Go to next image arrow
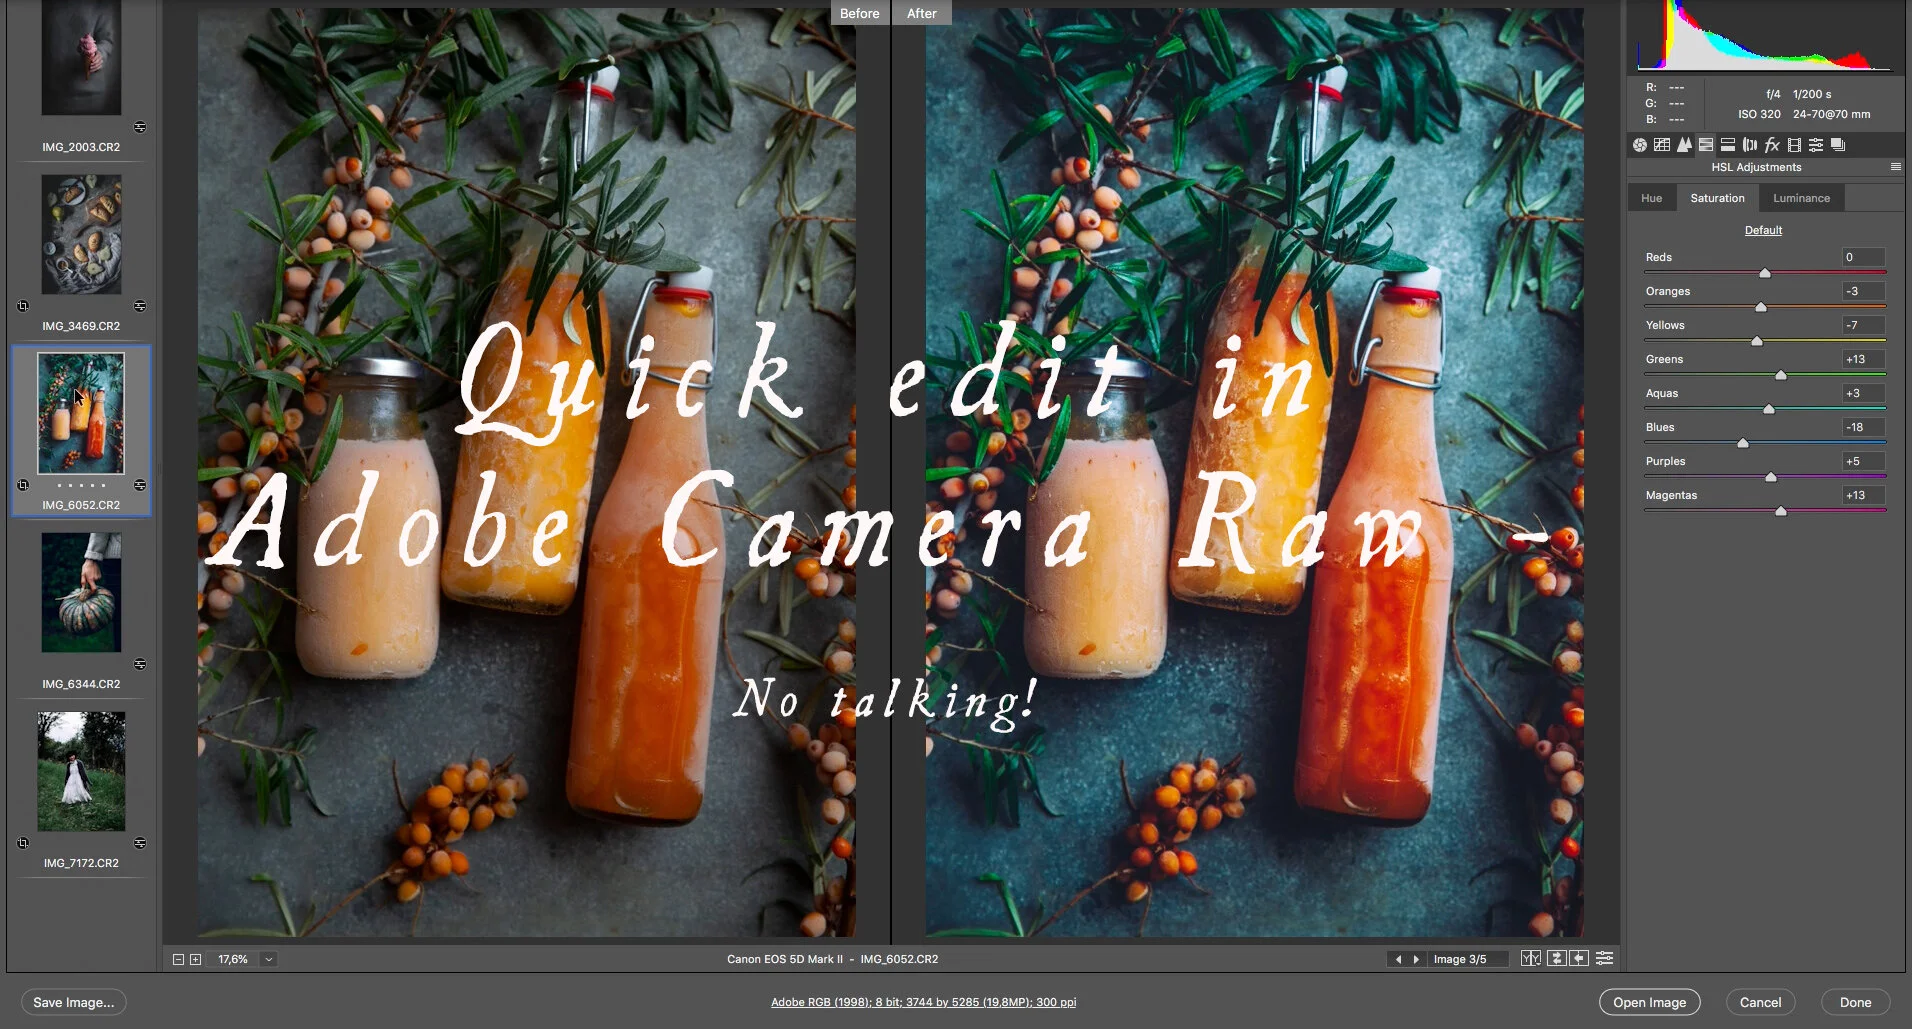This screenshot has height=1029, width=1912. 1416,959
